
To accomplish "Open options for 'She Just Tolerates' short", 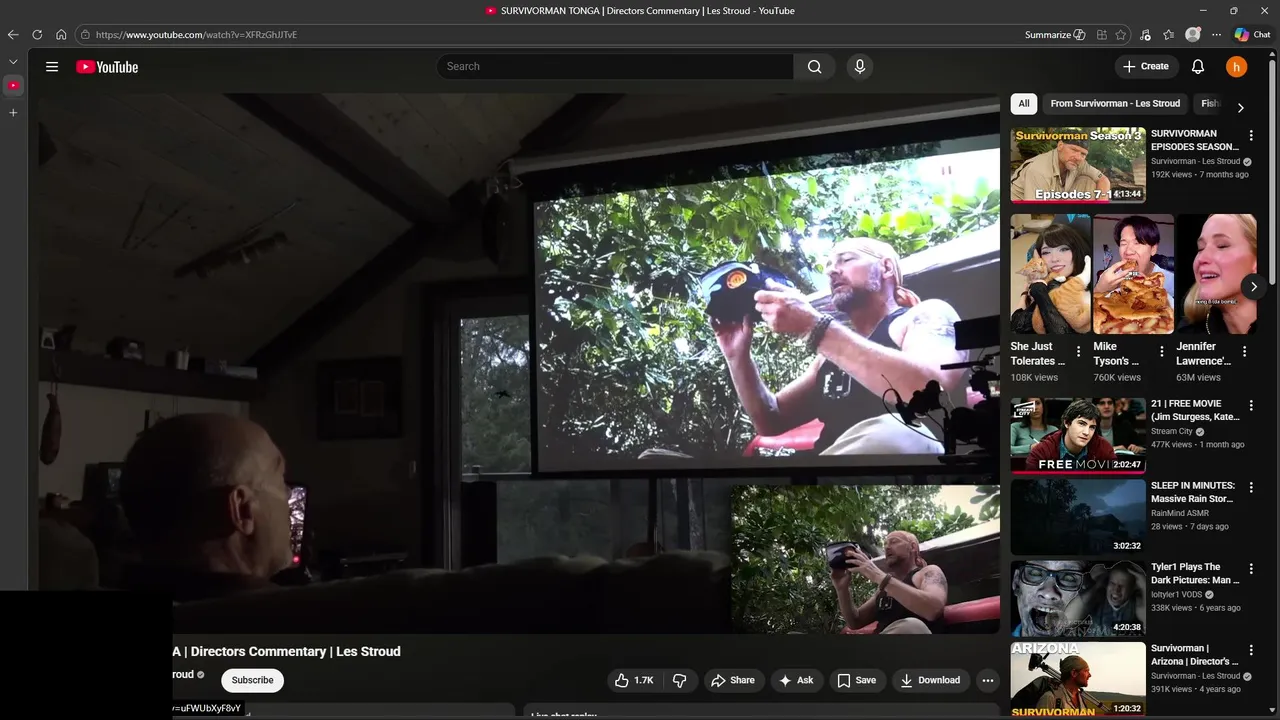I will (x=1078, y=352).
